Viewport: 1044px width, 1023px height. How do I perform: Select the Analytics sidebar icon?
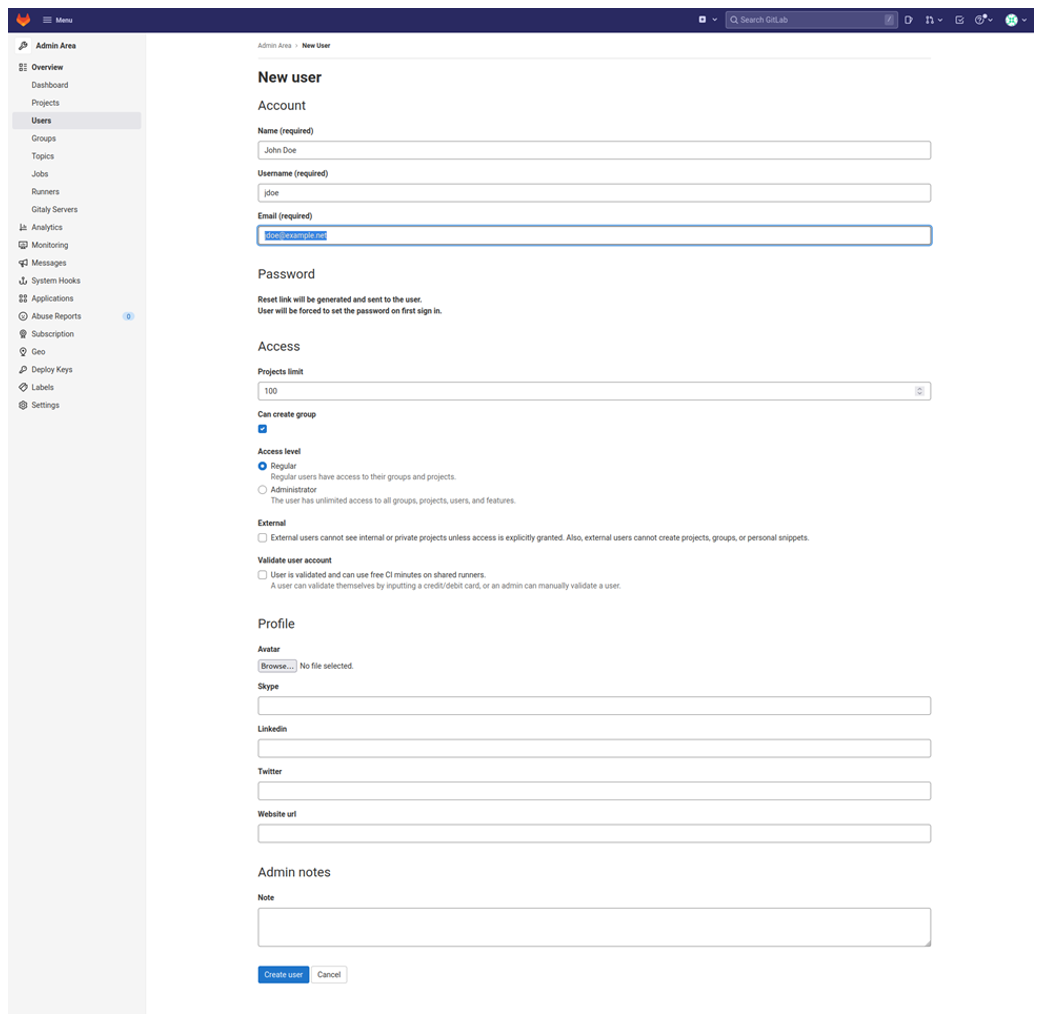(23, 227)
